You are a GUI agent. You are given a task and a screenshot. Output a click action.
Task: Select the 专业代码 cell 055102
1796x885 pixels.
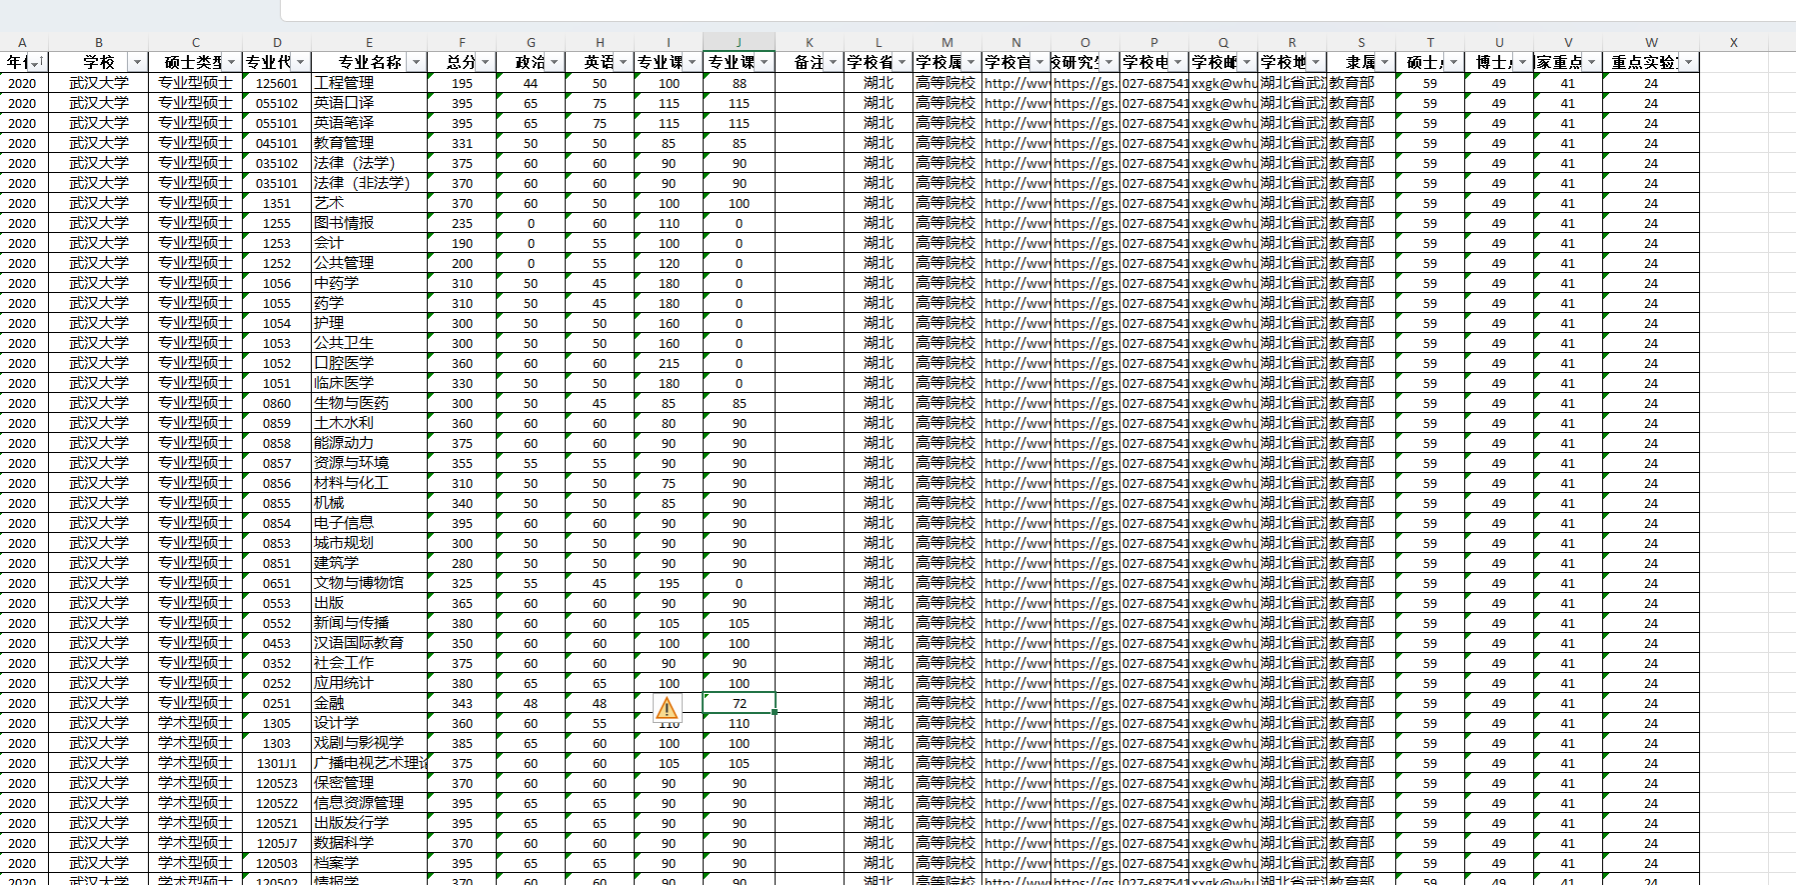(x=277, y=103)
